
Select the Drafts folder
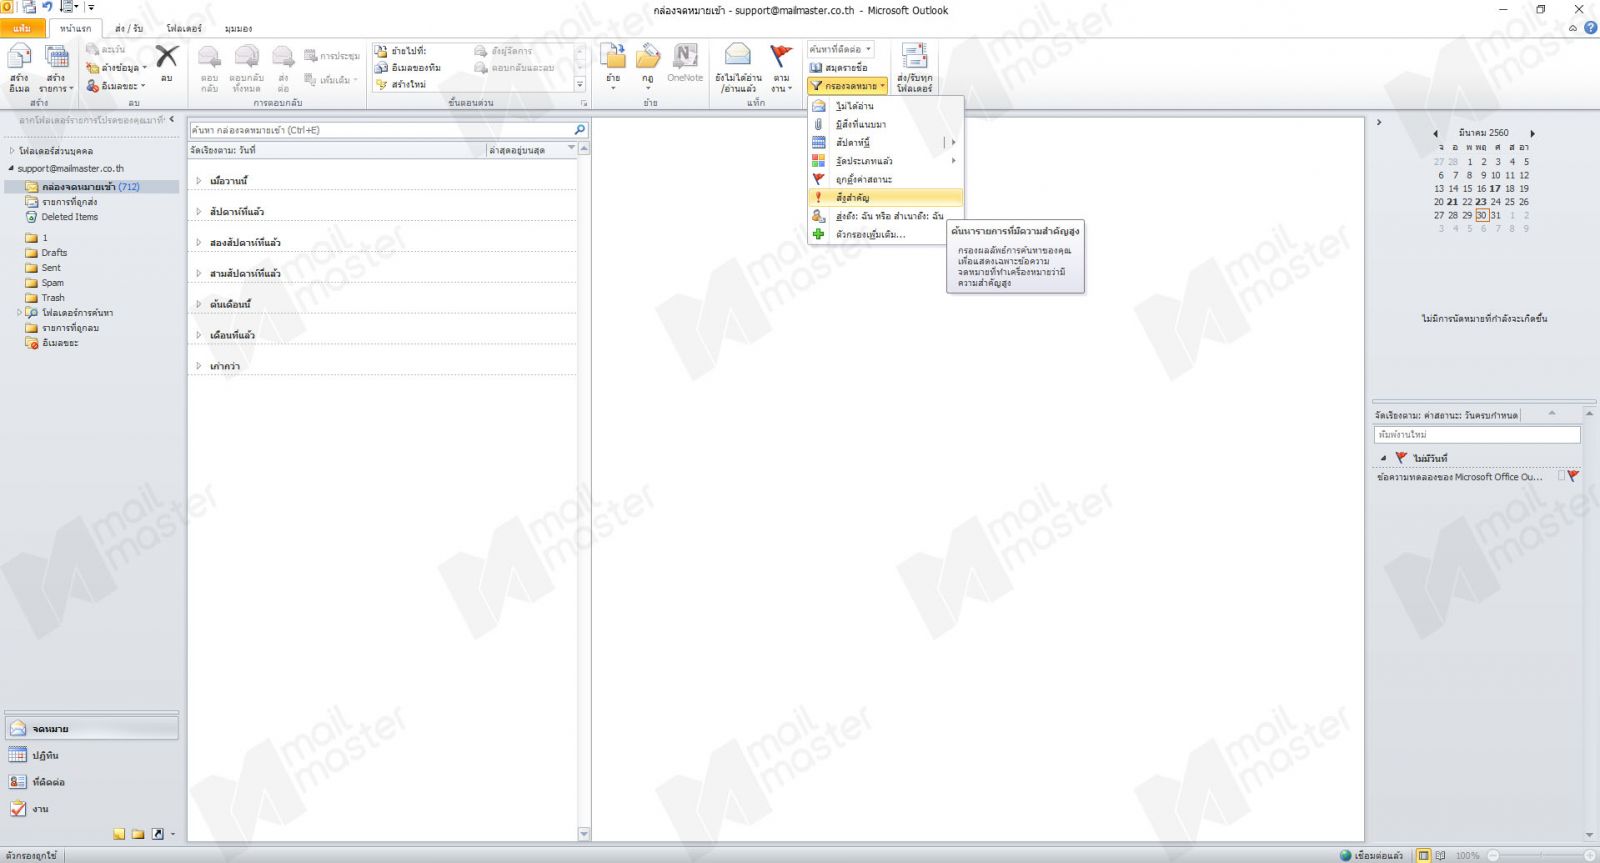click(54, 253)
